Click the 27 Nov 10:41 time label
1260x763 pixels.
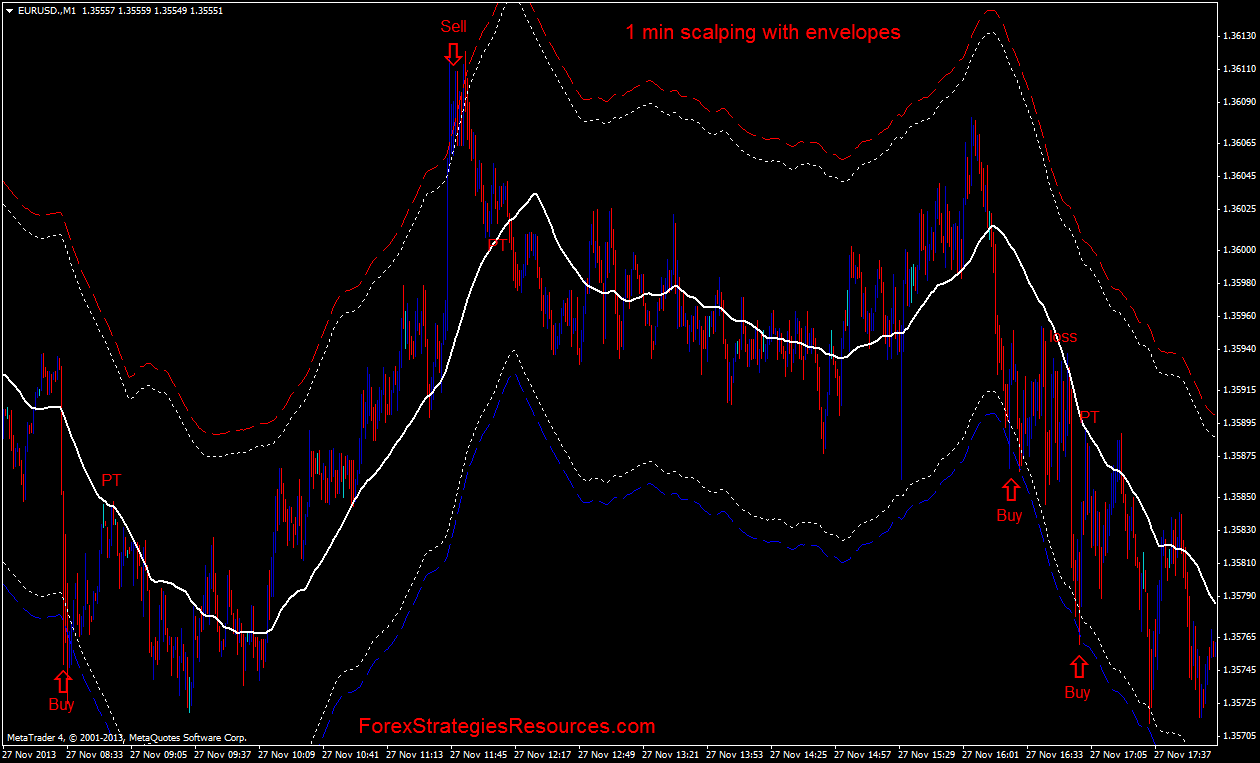click(351, 755)
